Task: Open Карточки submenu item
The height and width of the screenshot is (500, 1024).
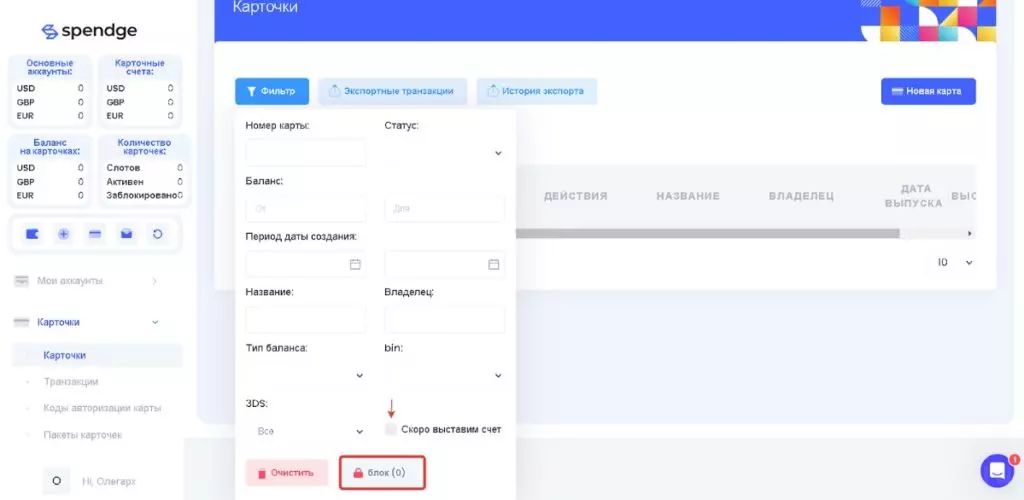Action: [x=97, y=355]
